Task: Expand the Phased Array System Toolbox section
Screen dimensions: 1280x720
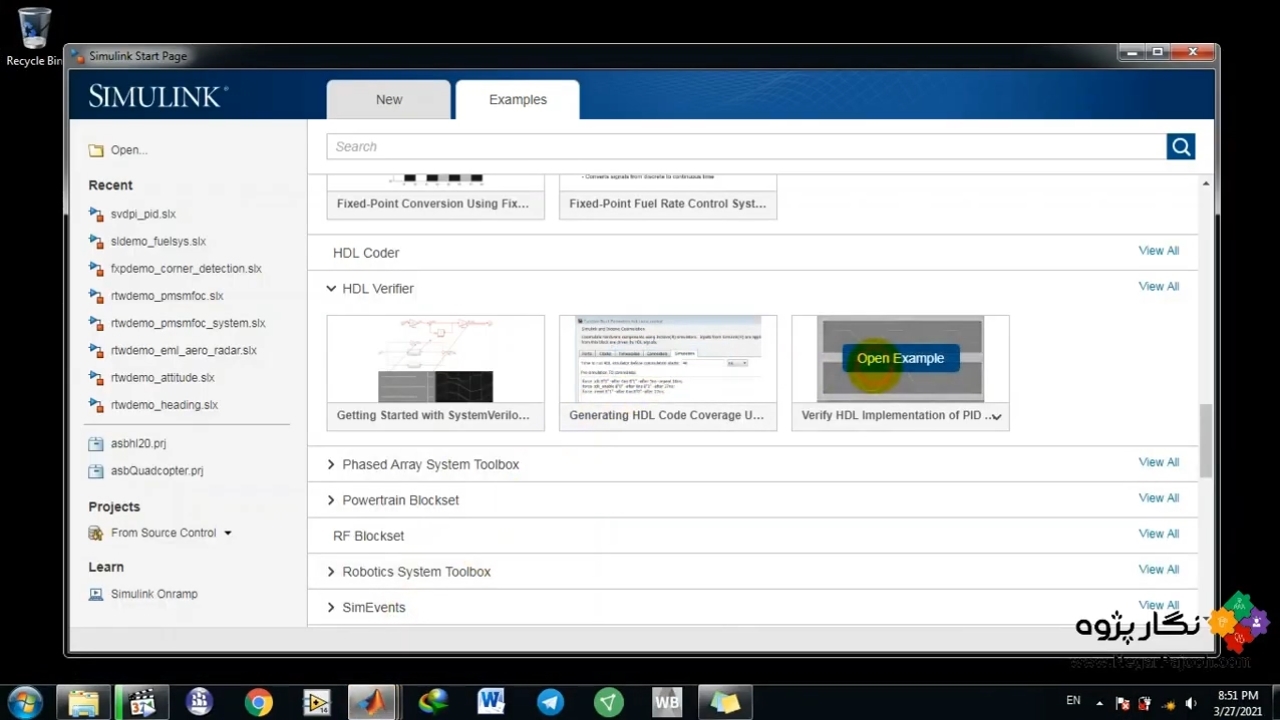Action: click(x=331, y=465)
